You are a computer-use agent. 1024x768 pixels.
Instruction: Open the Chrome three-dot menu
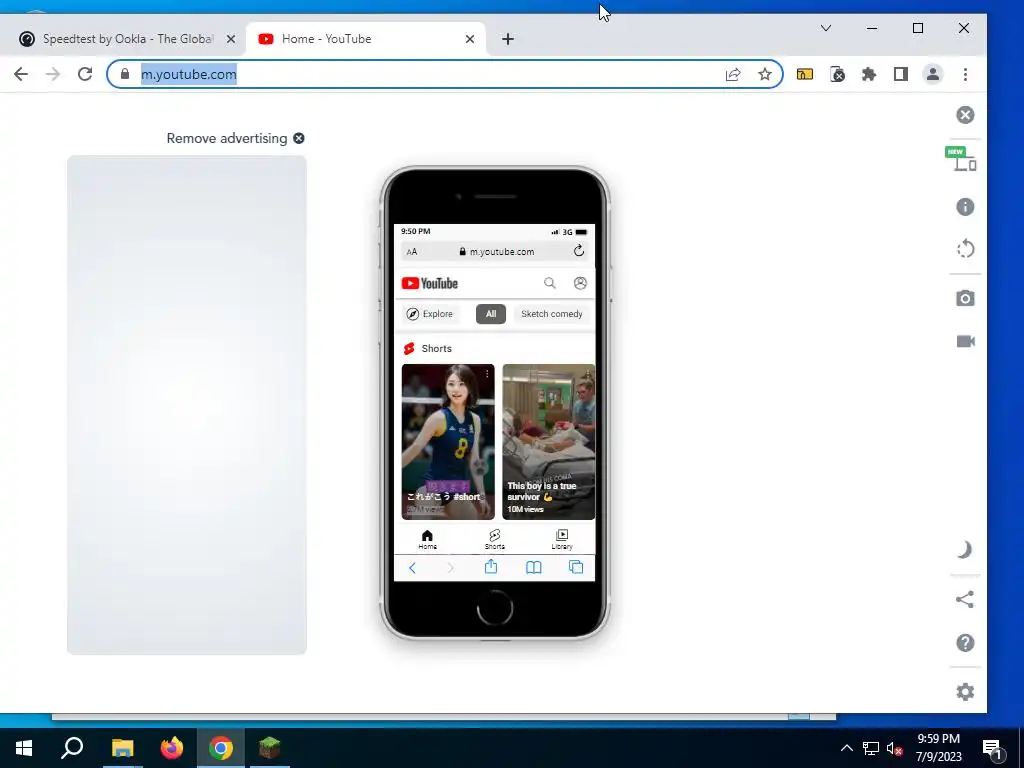[x=965, y=74]
